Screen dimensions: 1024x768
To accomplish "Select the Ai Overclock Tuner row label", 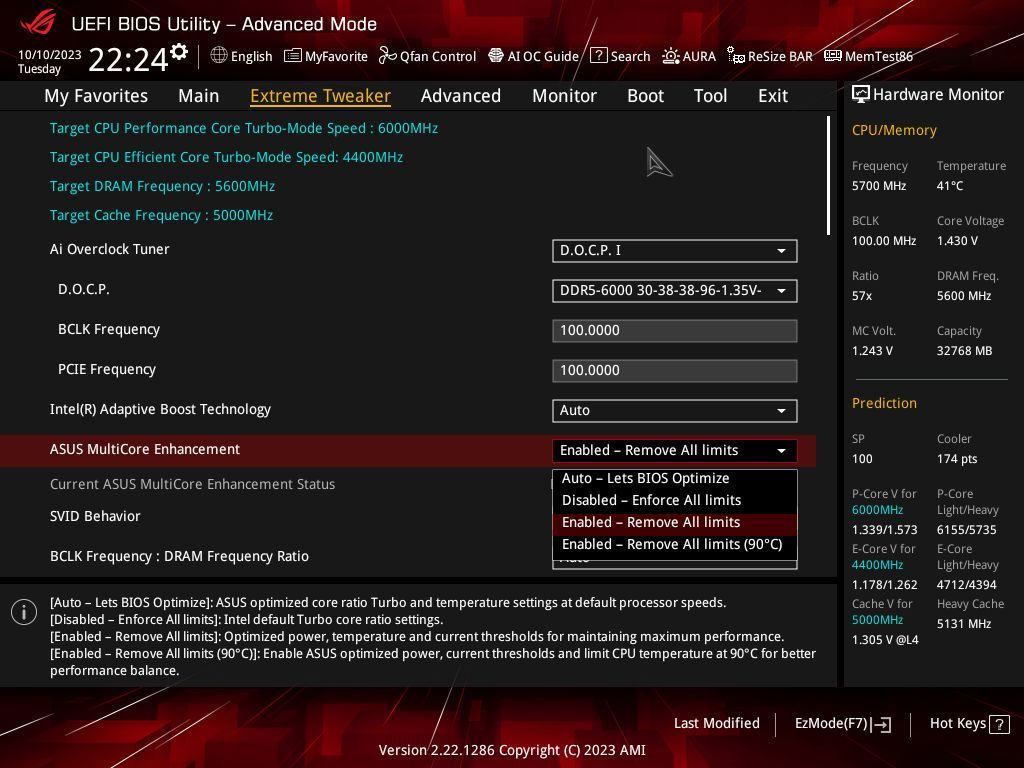I will [109, 249].
